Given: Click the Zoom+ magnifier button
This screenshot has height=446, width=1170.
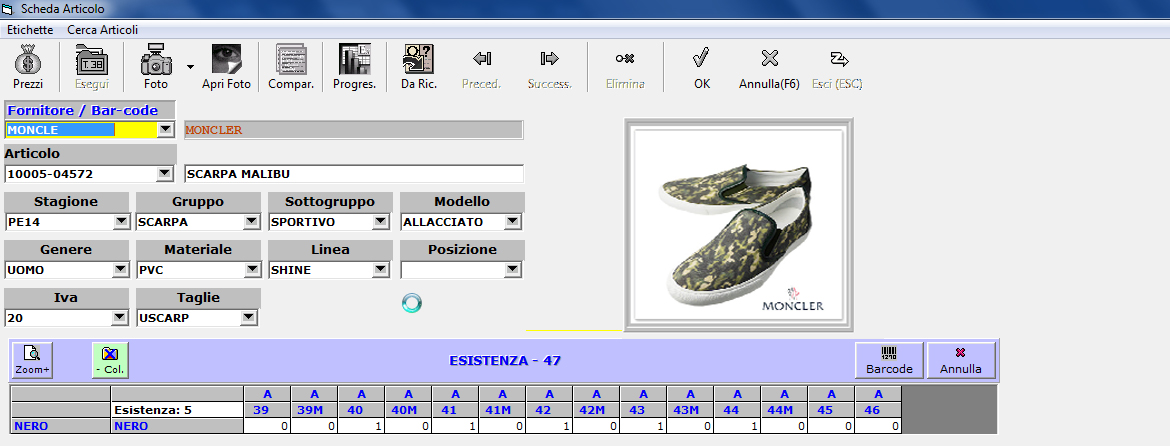Looking at the screenshot, I should click(x=33, y=360).
